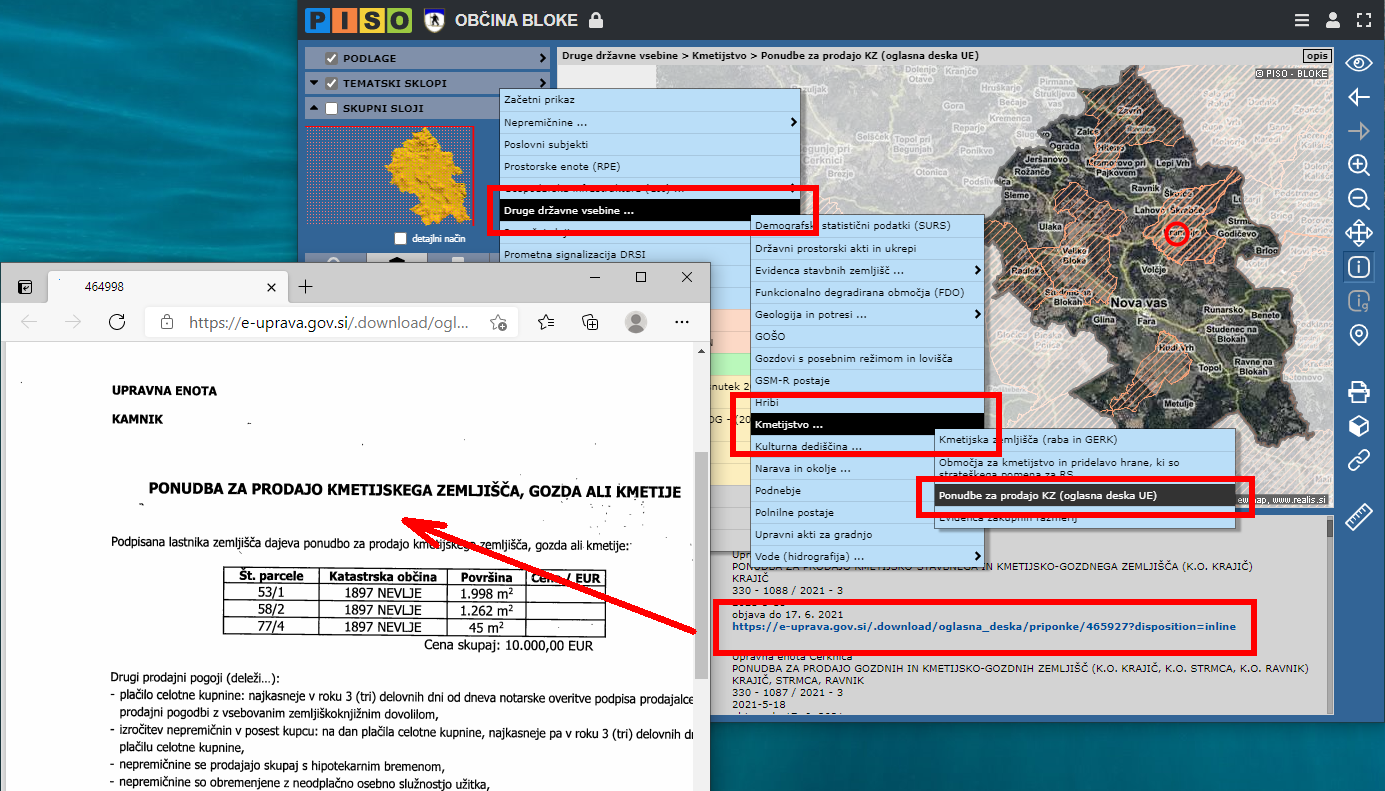Activate the info identify tool
Viewport: 1385px width, 791px height.
(x=1358, y=267)
